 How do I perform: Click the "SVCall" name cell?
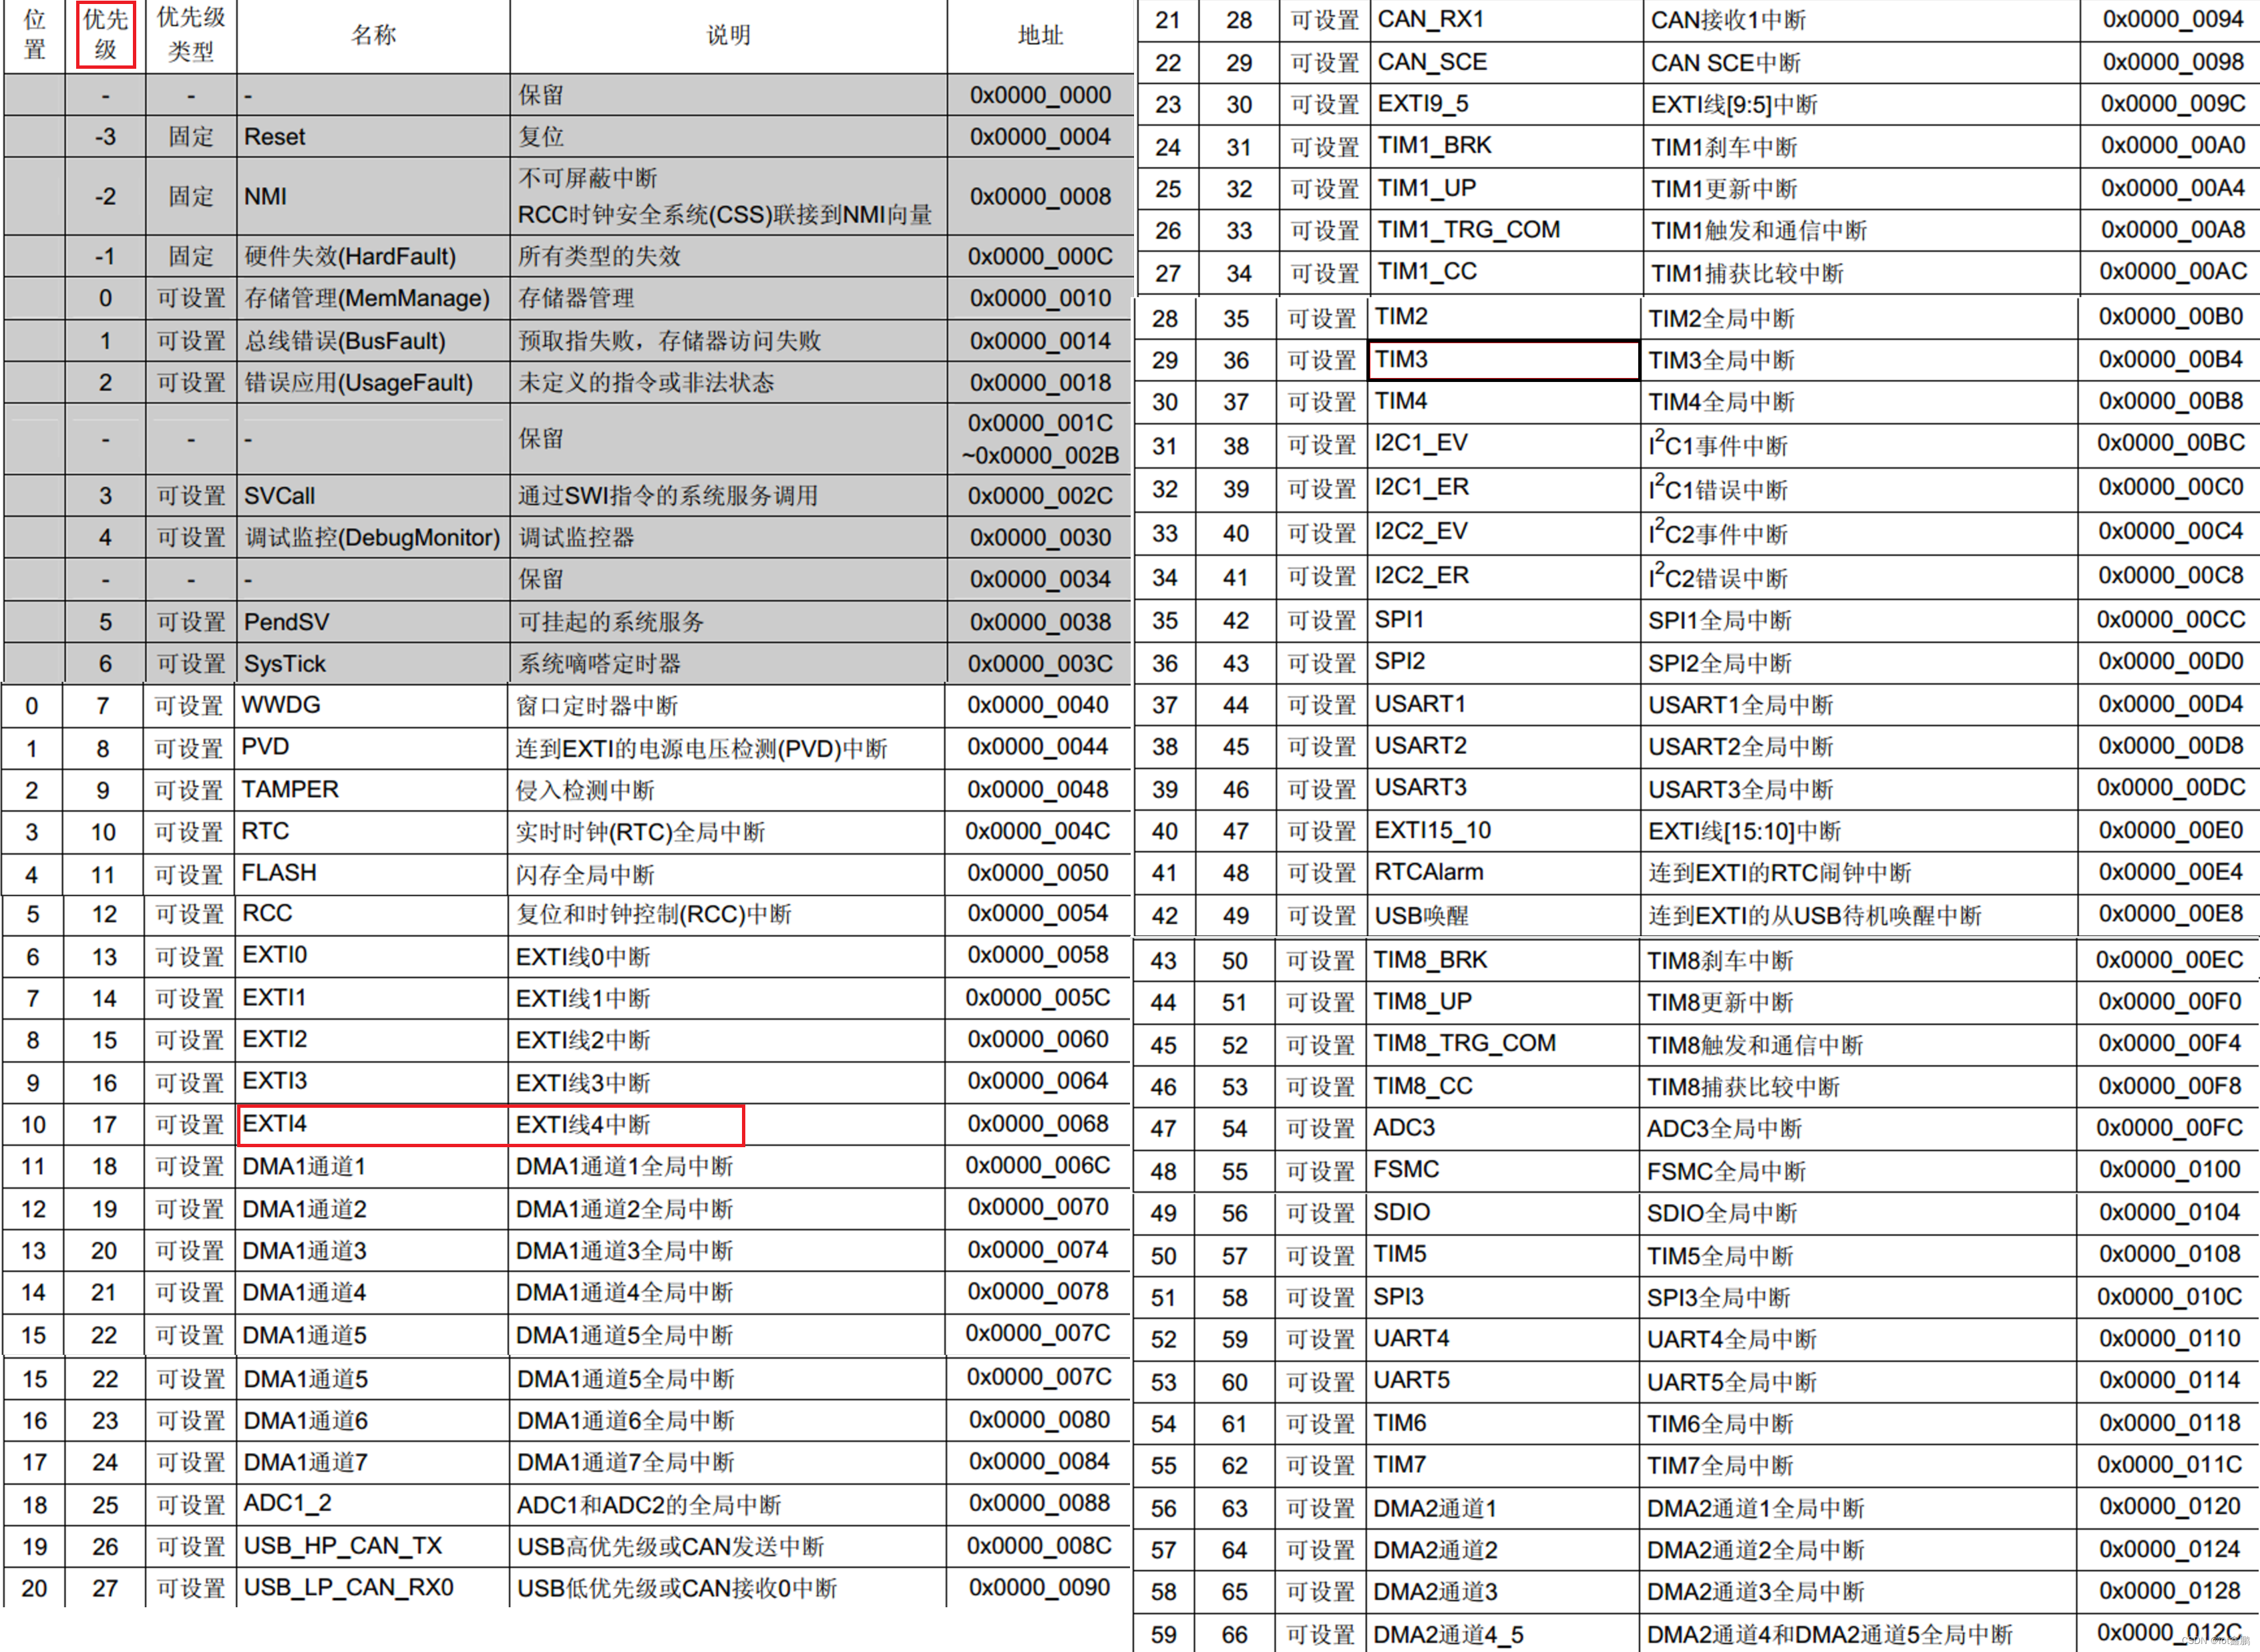373,496
